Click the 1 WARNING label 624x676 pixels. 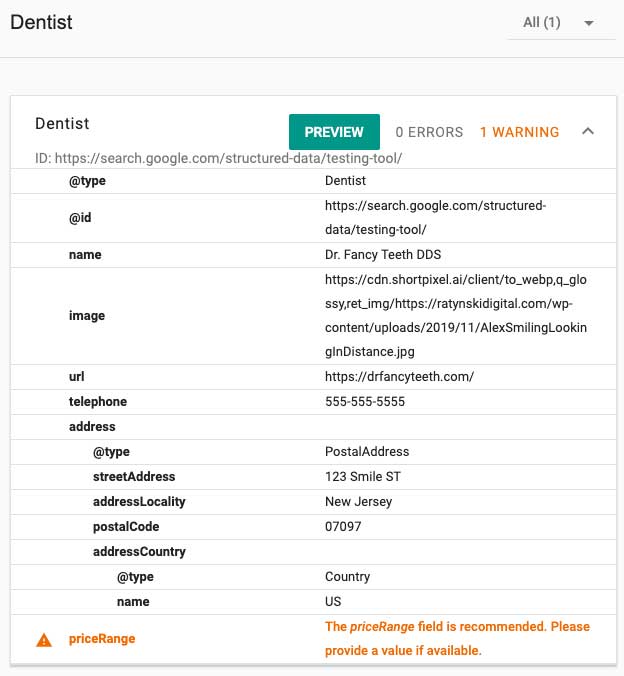coord(519,132)
